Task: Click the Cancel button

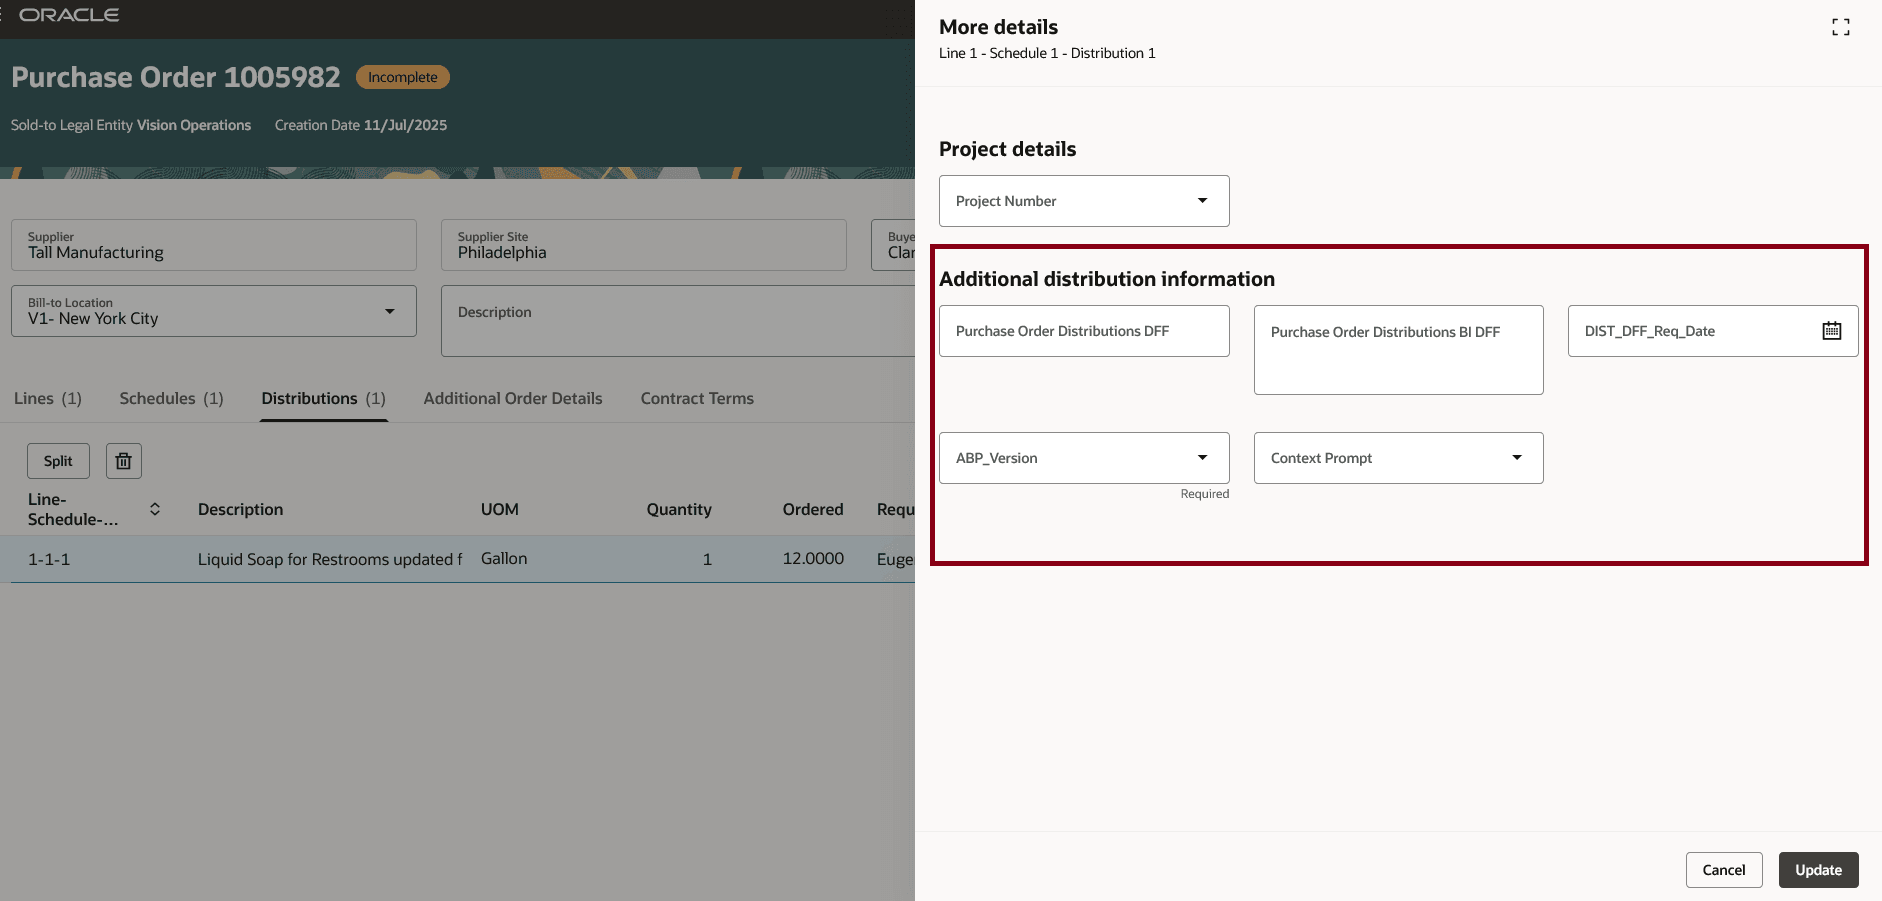Action: (x=1724, y=870)
